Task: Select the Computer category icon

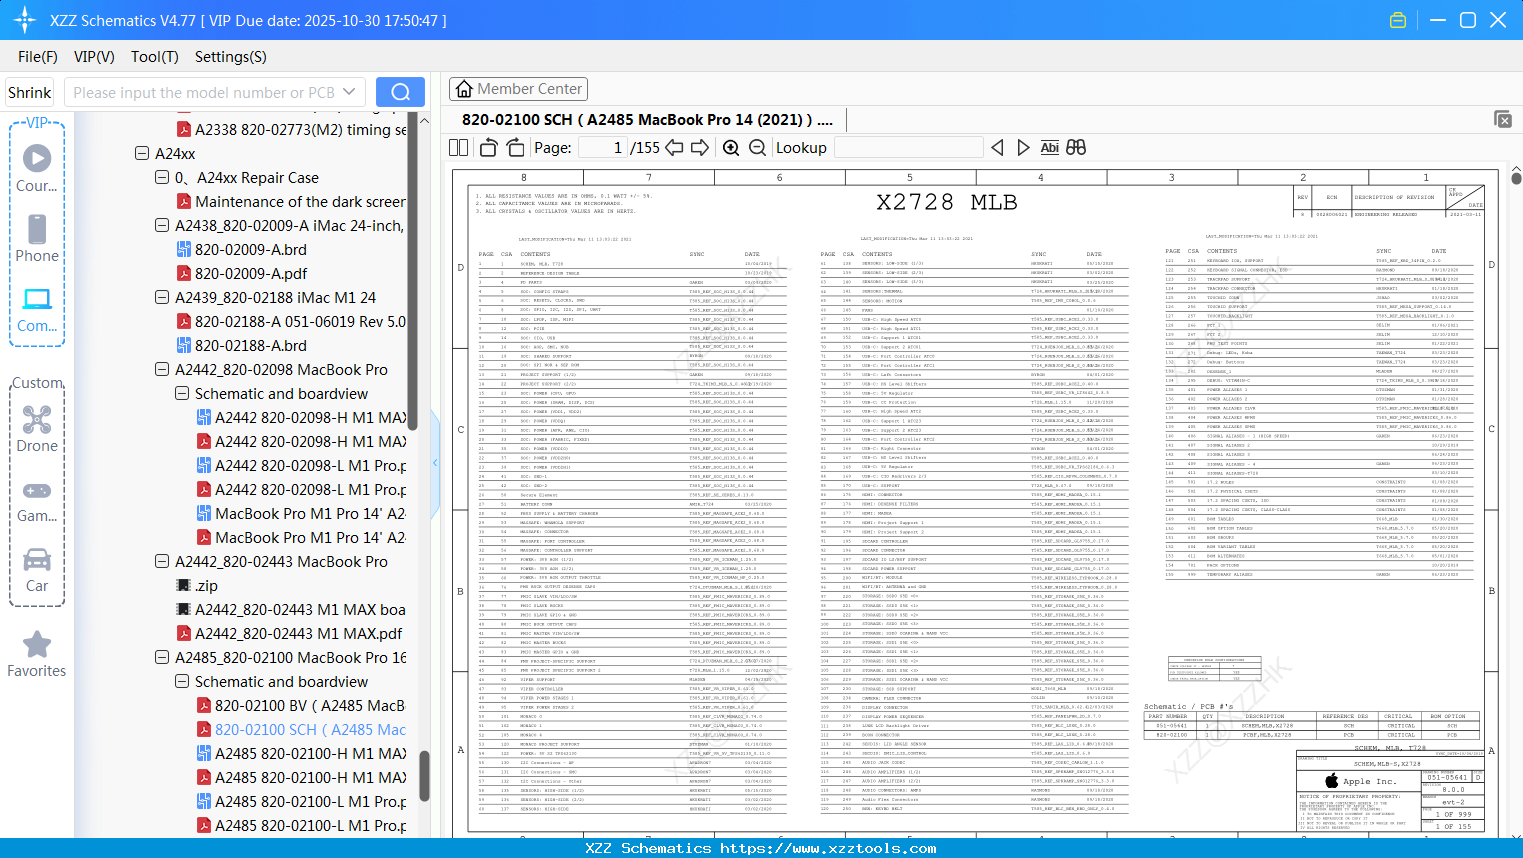Action: [37, 309]
